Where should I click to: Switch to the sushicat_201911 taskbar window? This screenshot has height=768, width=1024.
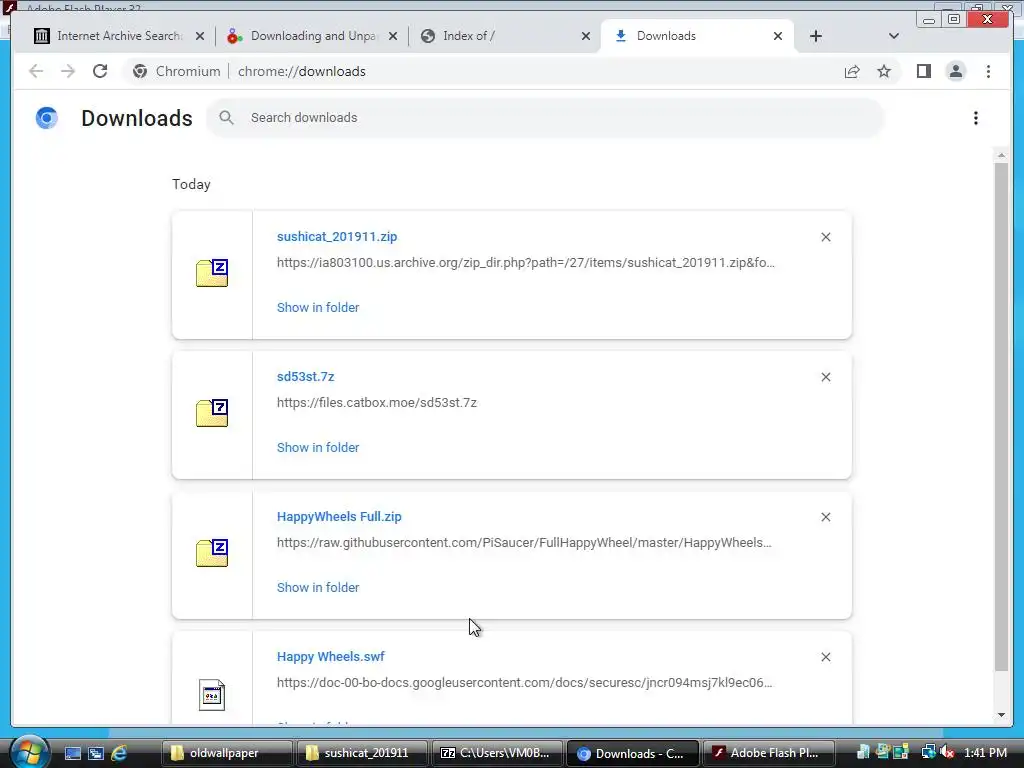click(x=362, y=753)
